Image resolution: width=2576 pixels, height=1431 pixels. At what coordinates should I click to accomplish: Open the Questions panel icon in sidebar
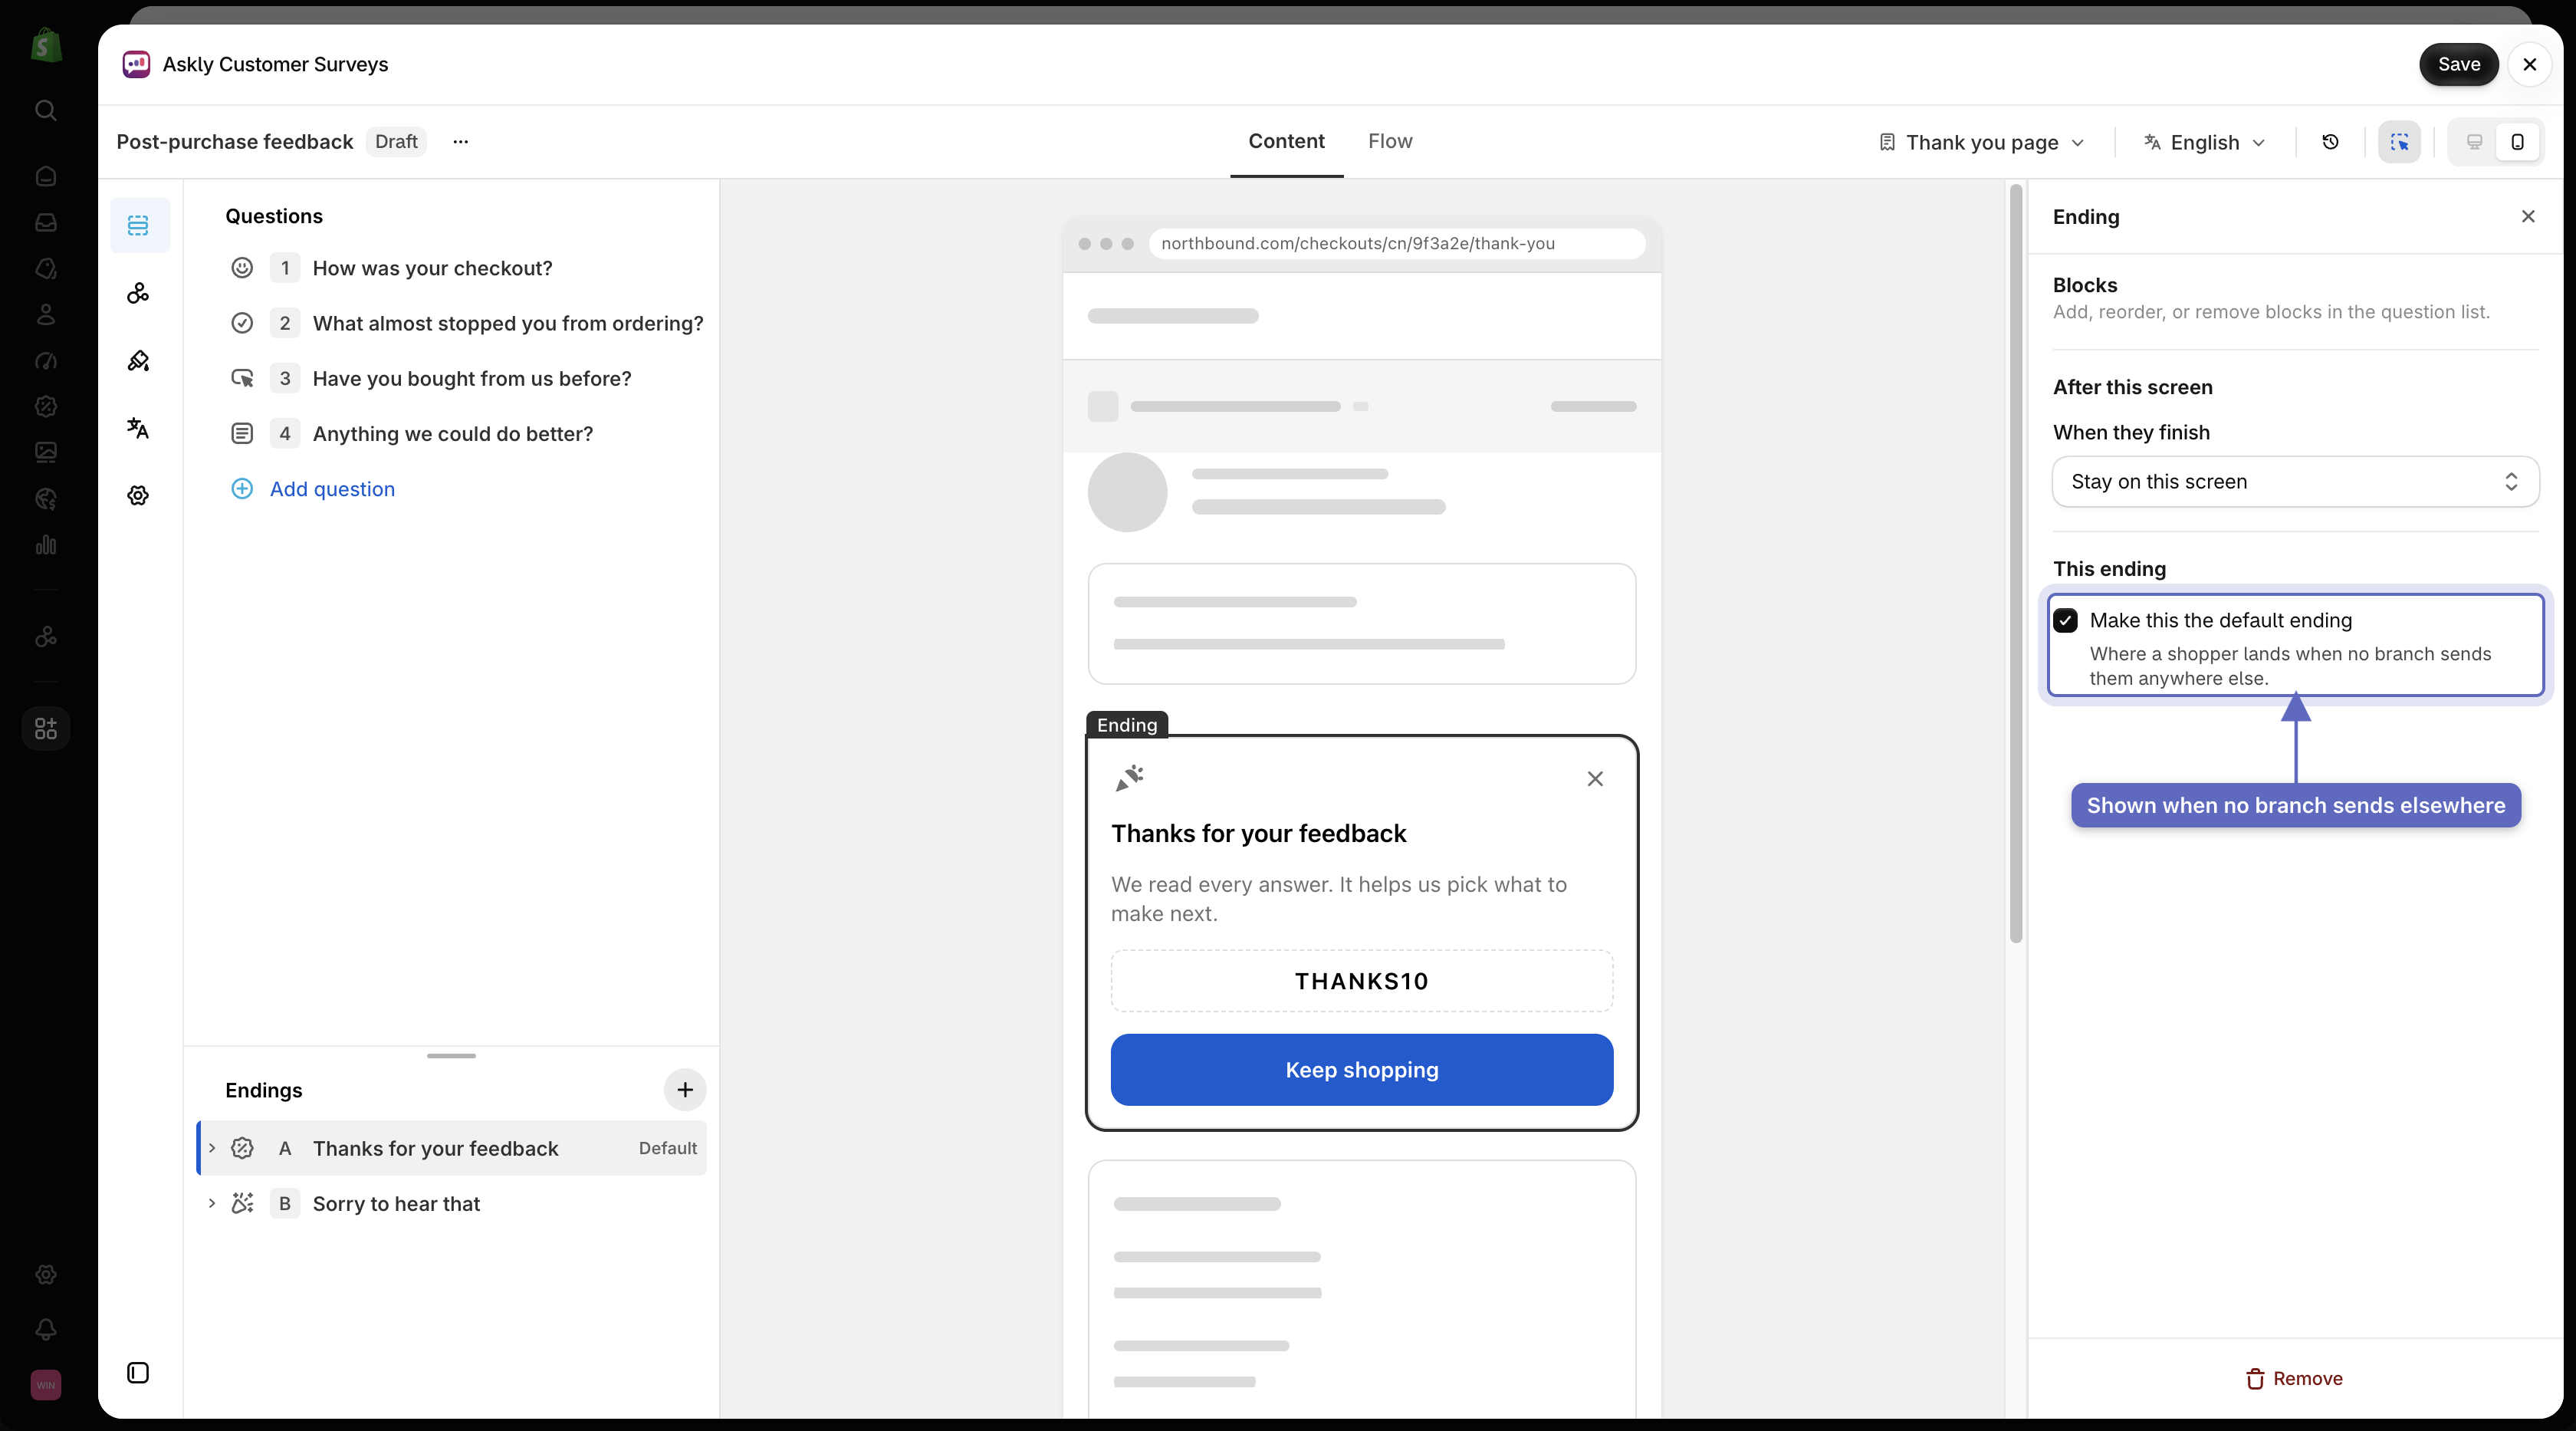tap(139, 225)
